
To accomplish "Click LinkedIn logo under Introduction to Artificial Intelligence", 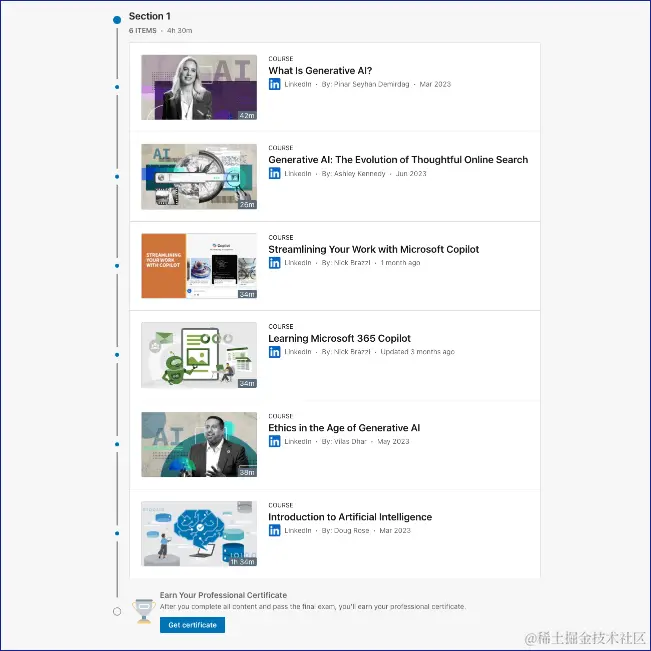I will (274, 531).
